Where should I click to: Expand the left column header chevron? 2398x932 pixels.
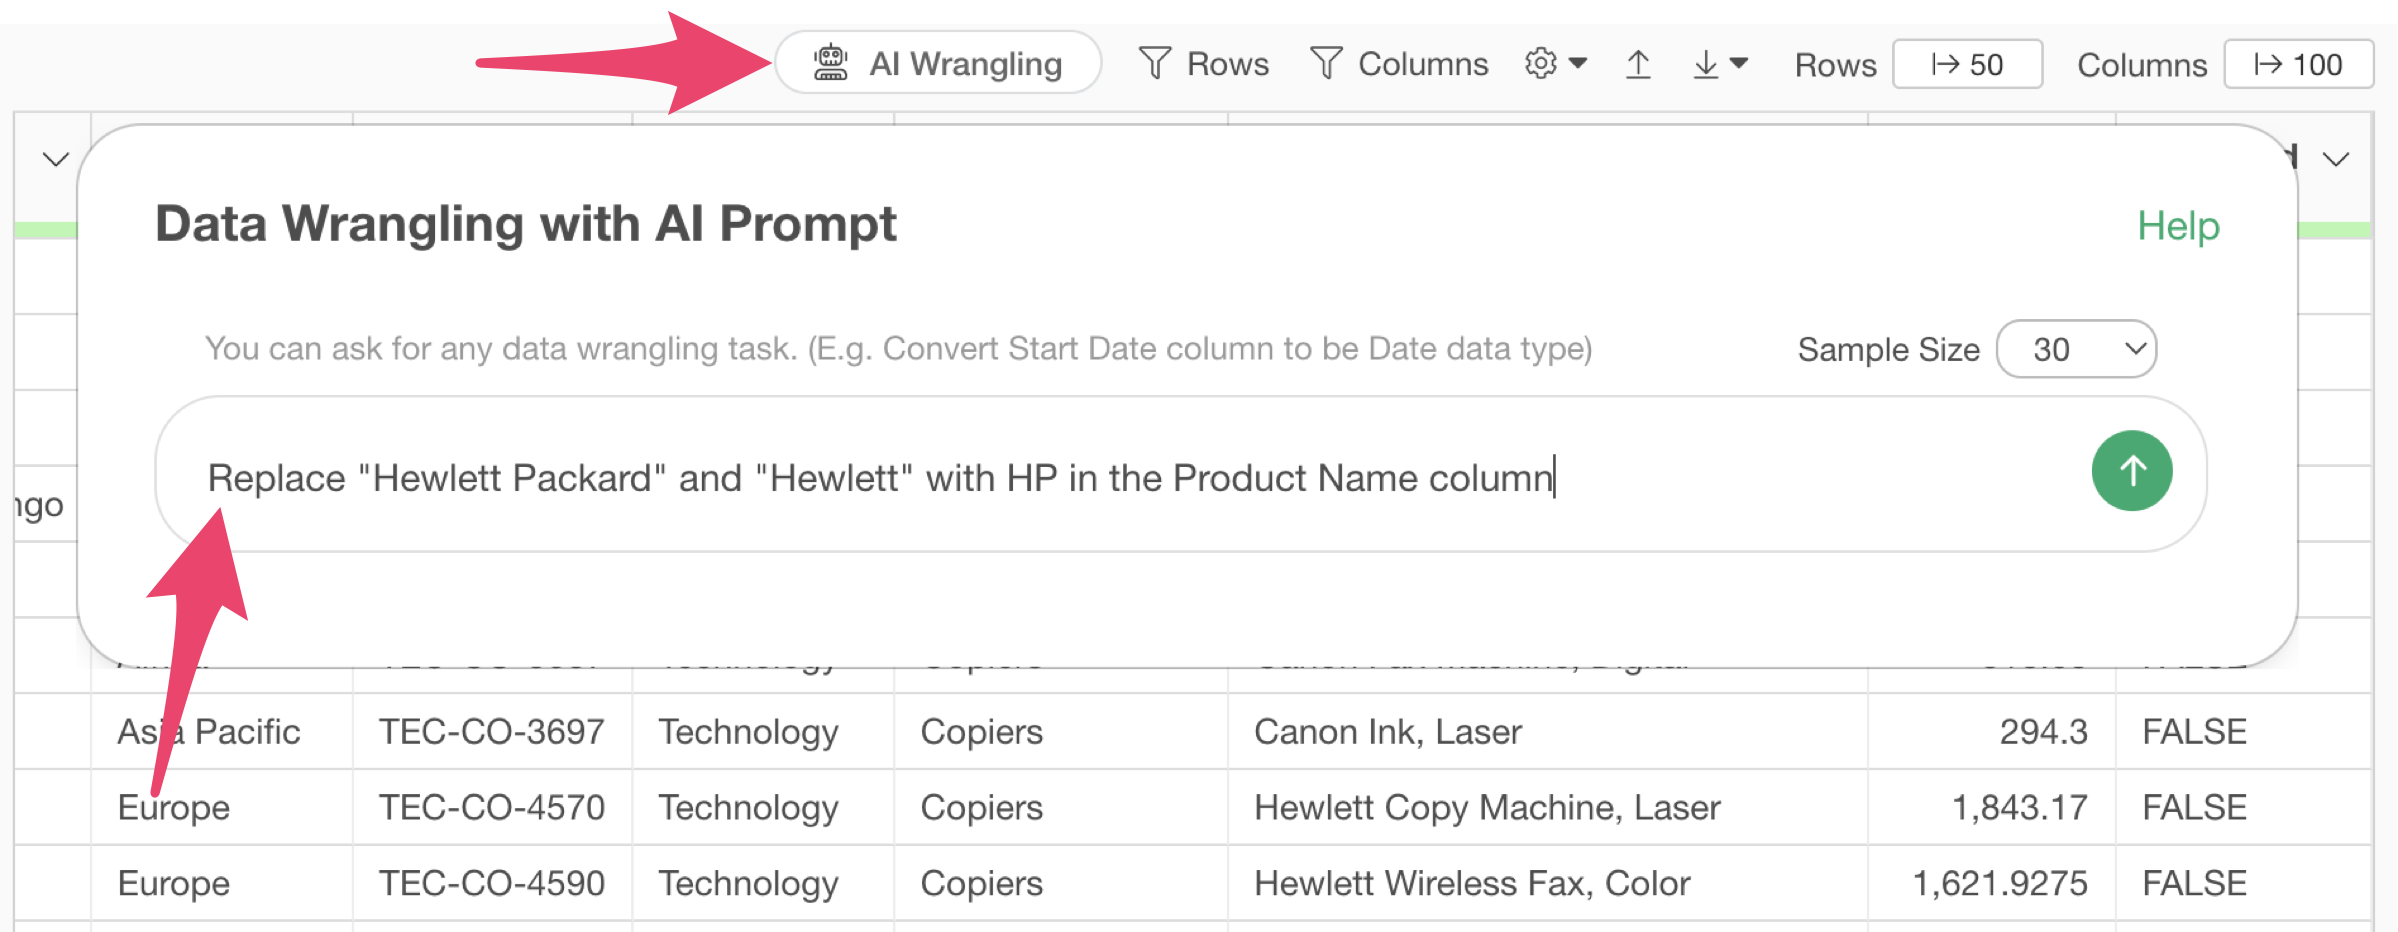(56, 159)
